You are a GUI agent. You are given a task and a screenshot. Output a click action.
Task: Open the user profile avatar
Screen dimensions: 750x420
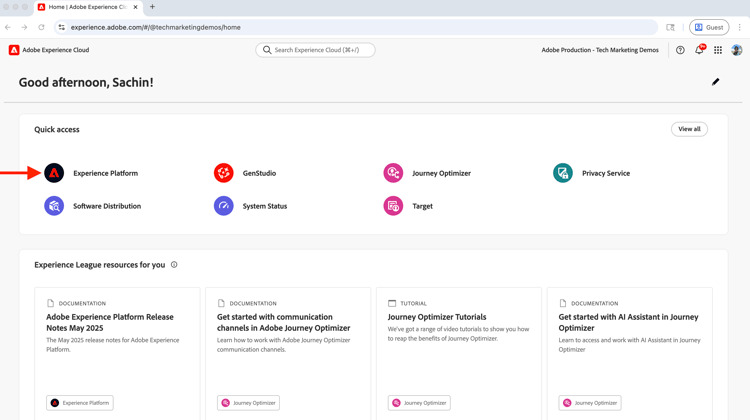click(x=737, y=50)
